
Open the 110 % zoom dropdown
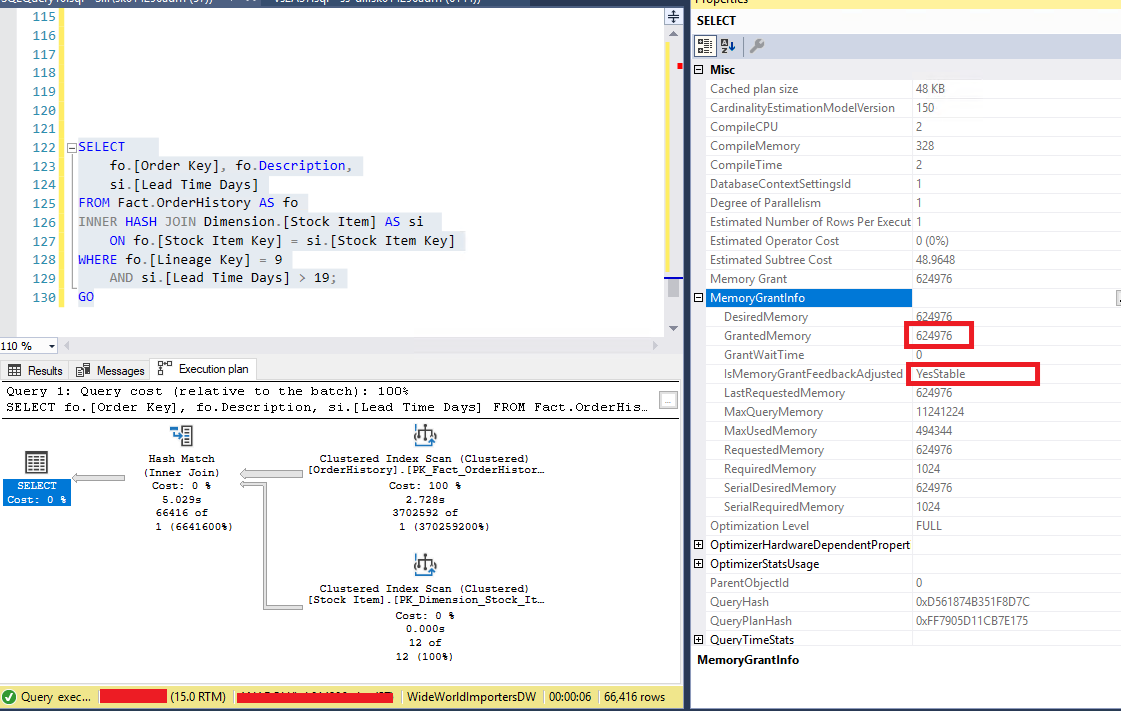(51, 347)
